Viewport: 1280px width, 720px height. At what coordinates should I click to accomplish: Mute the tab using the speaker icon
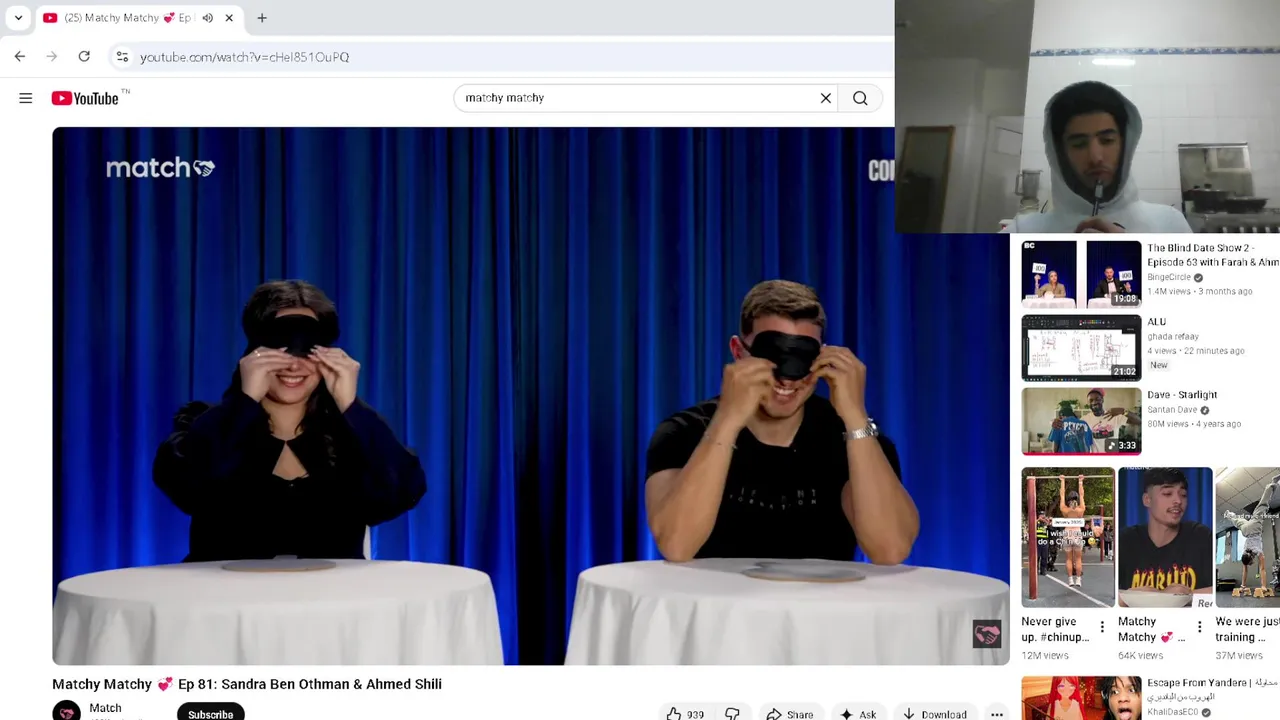point(208,18)
